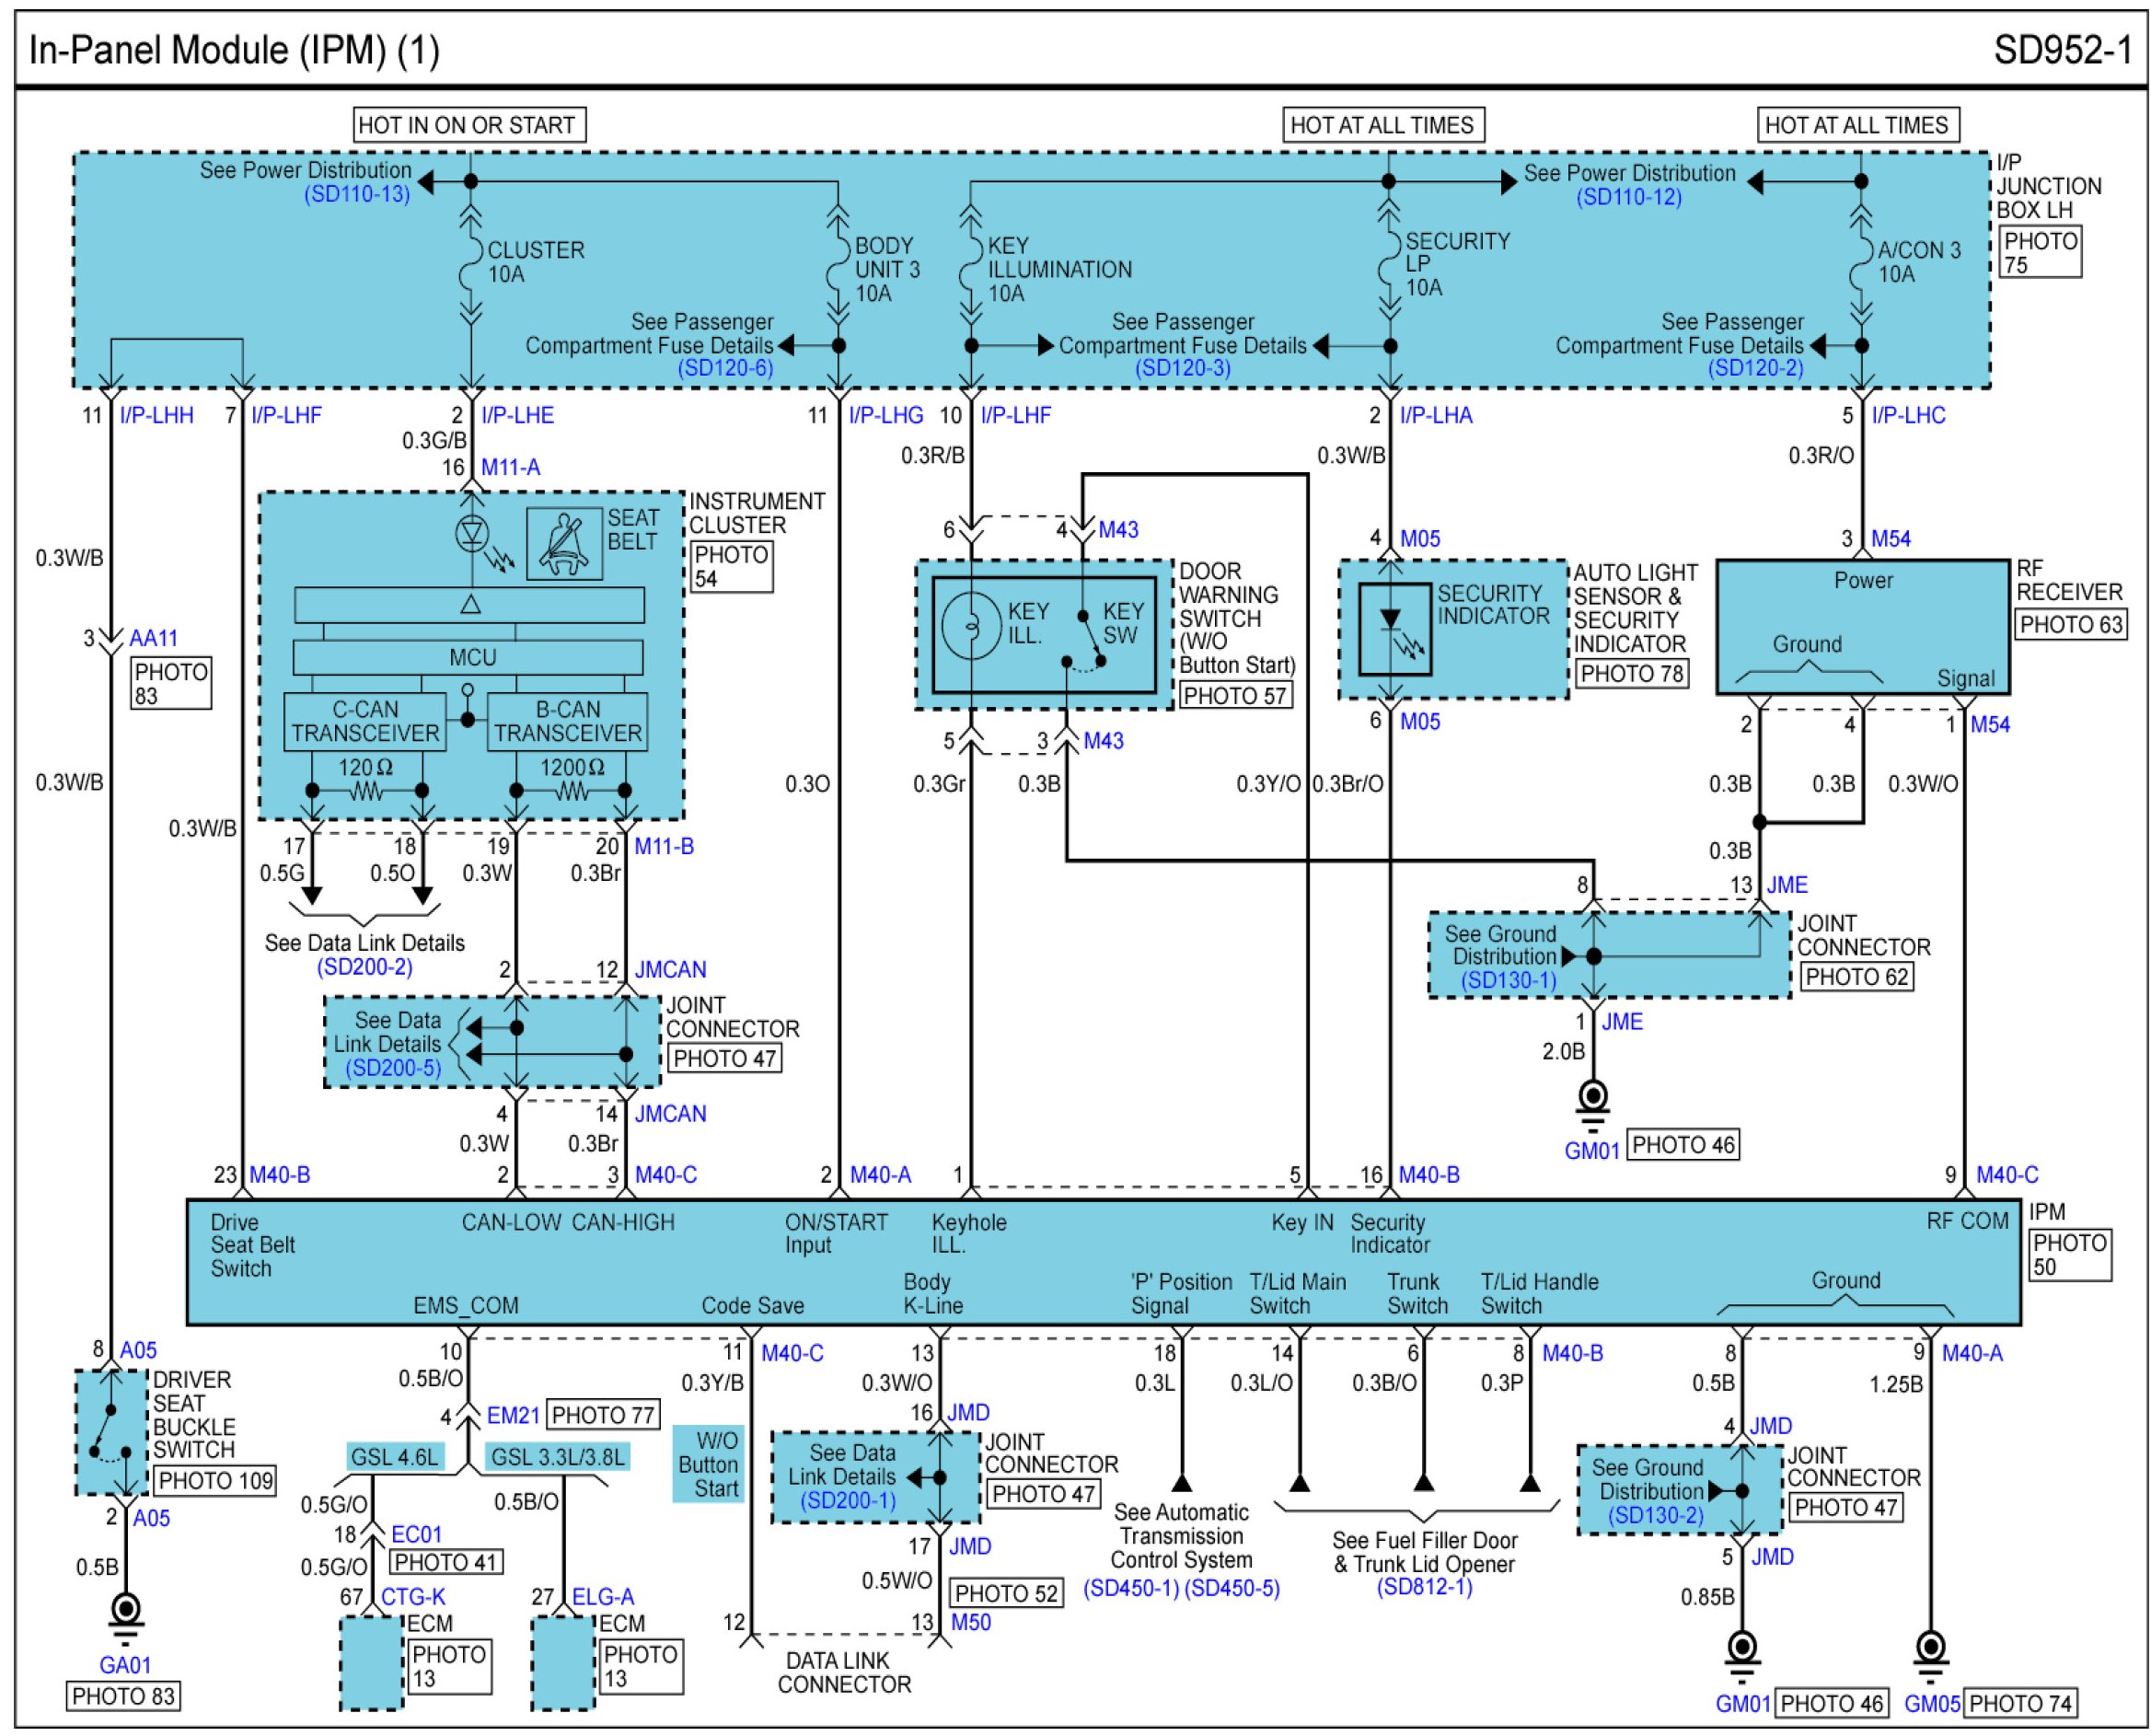This screenshot has height=1736, width=2151.
Task: Click the PHOTO 63 RF receiver box
Action: 2070,625
